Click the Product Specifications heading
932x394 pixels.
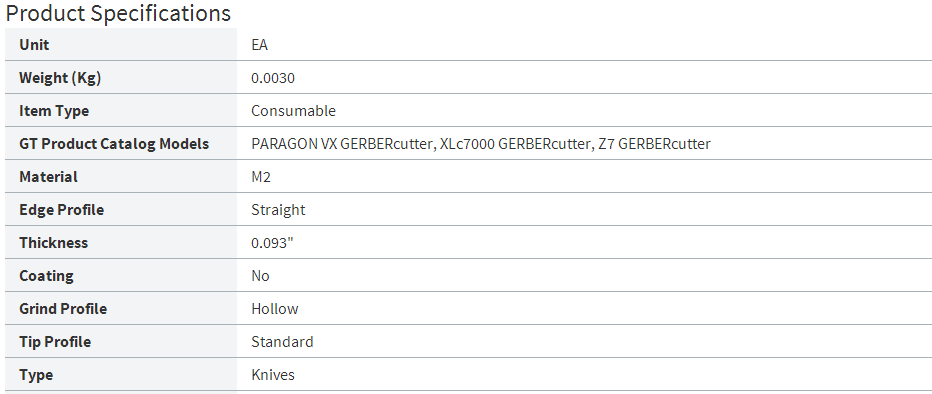click(118, 13)
